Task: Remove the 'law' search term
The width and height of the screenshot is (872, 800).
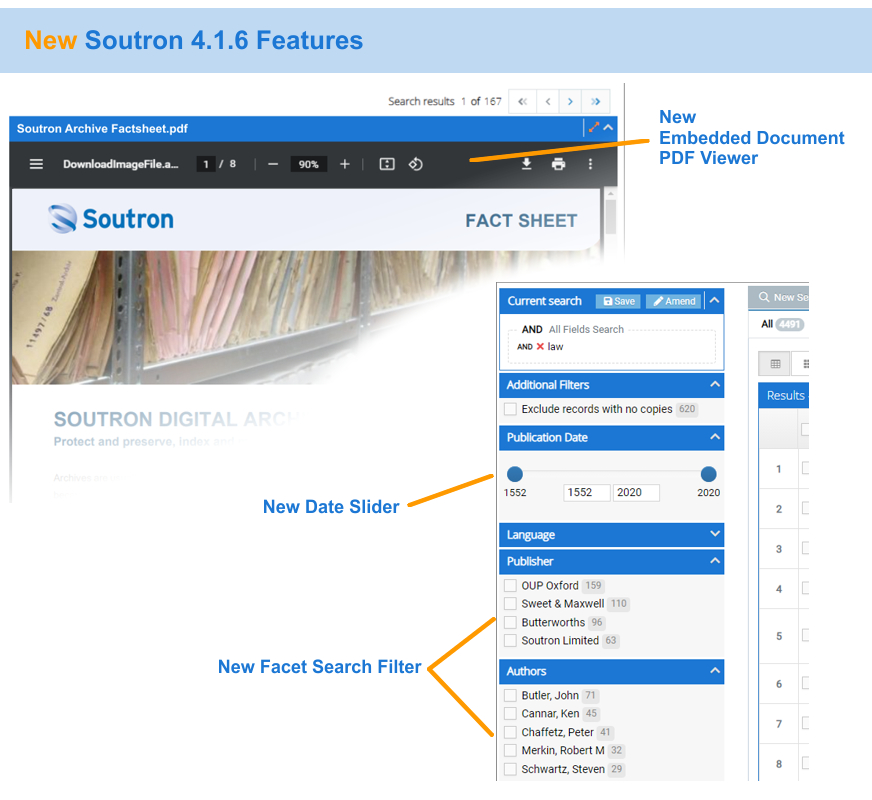Action: point(540,346)
